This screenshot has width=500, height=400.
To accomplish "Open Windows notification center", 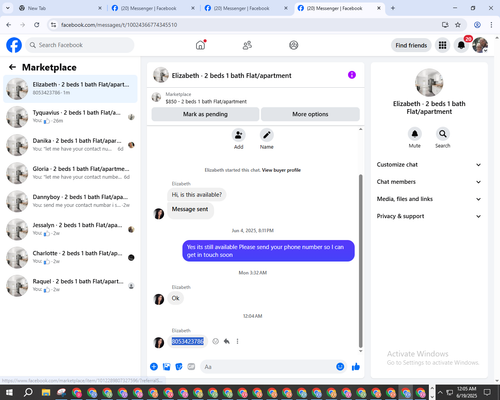I will (487, 392).
